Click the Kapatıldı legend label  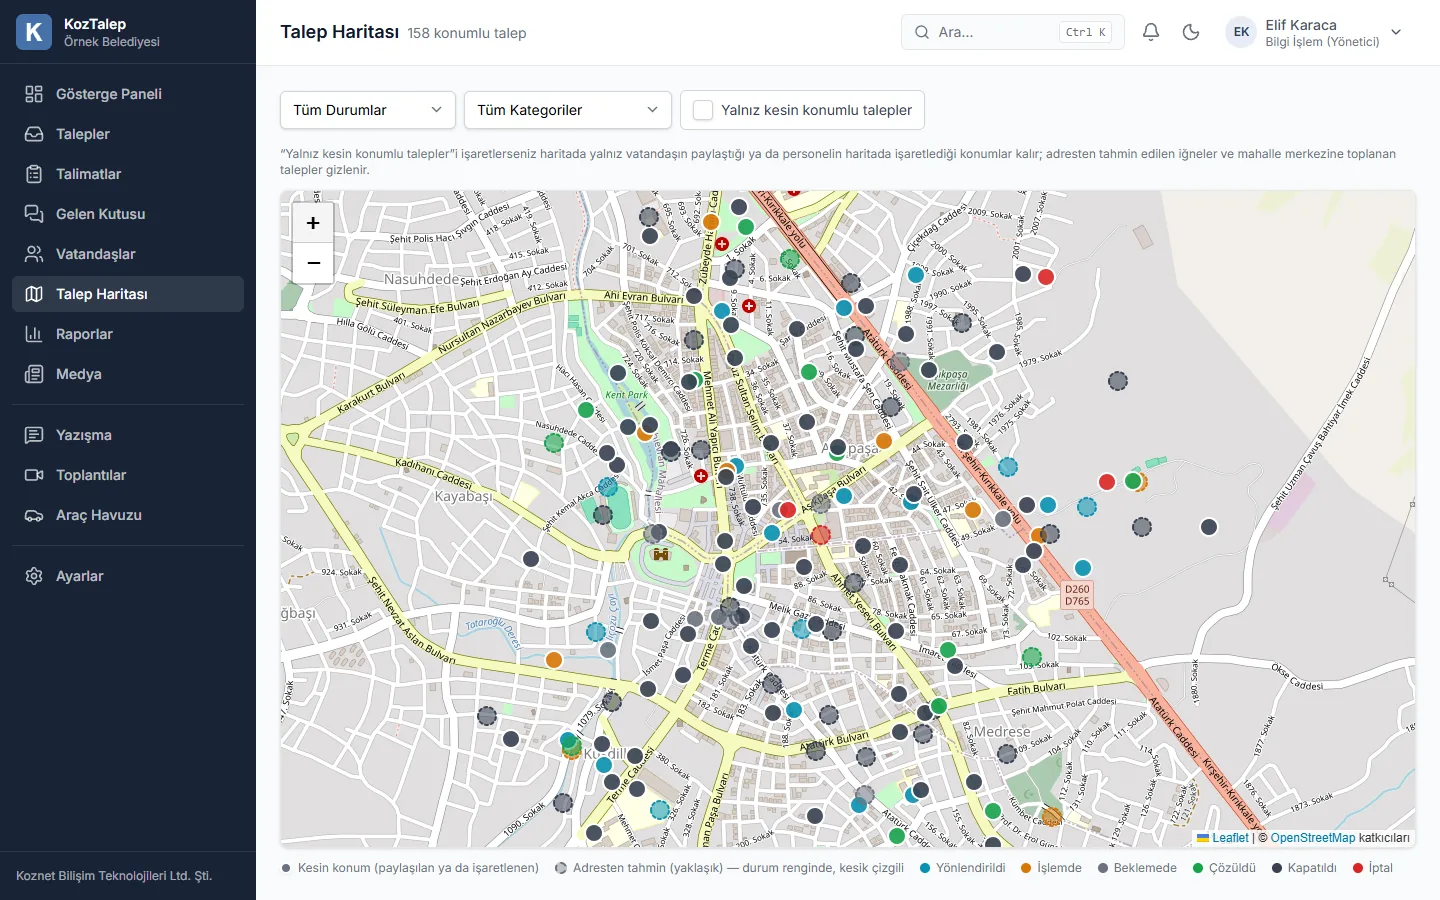[x=1312, y=868]
